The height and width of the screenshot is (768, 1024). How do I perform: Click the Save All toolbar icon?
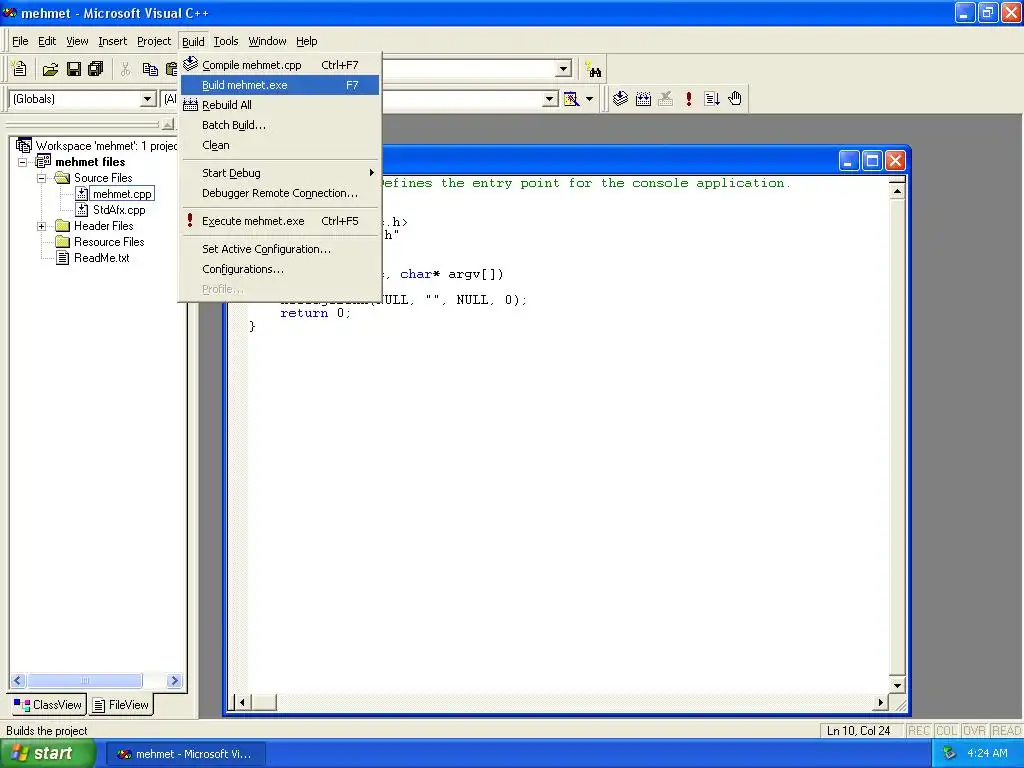point(96,69)
